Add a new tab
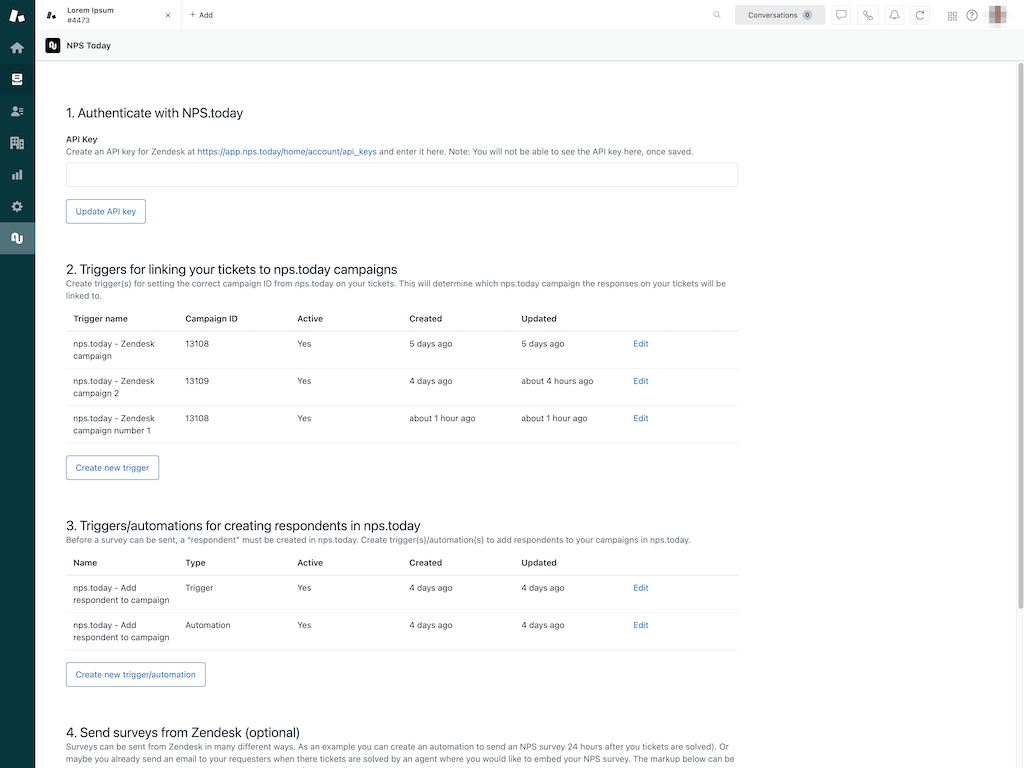This screenshot has width=1024, height=768. coord(201,15)
